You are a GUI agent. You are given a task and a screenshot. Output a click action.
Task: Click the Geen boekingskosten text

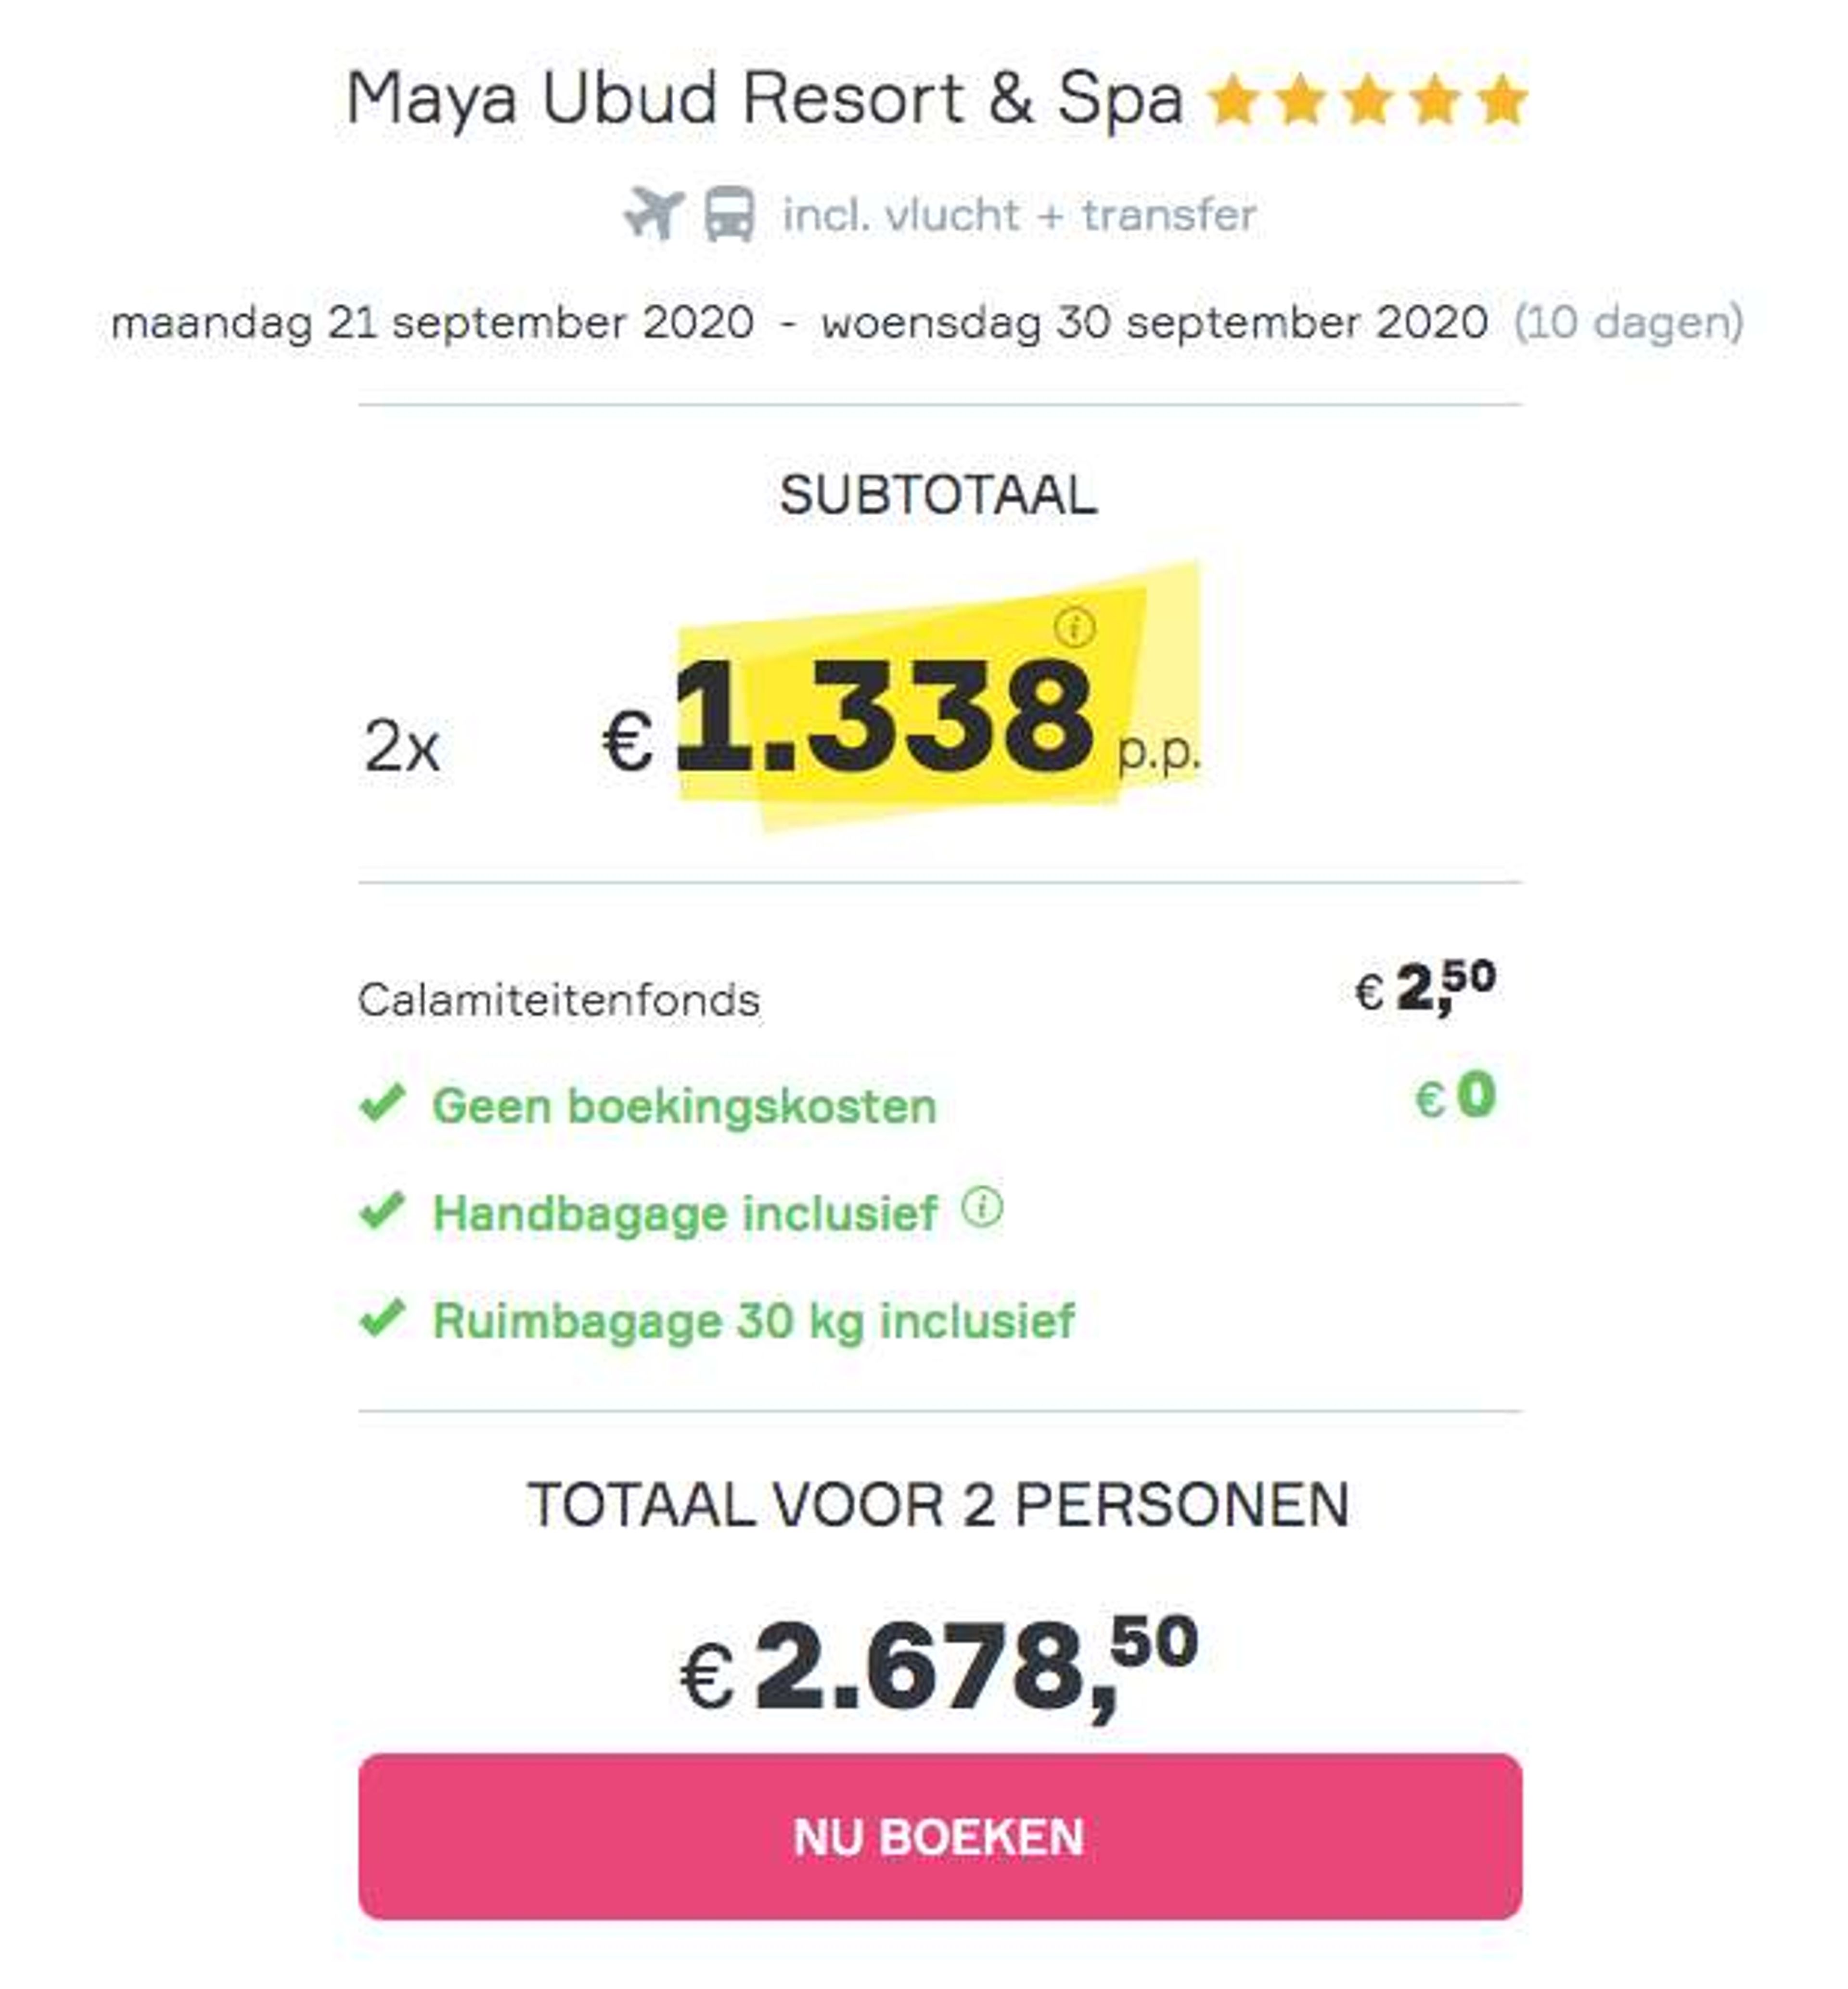pos(684,1106)
